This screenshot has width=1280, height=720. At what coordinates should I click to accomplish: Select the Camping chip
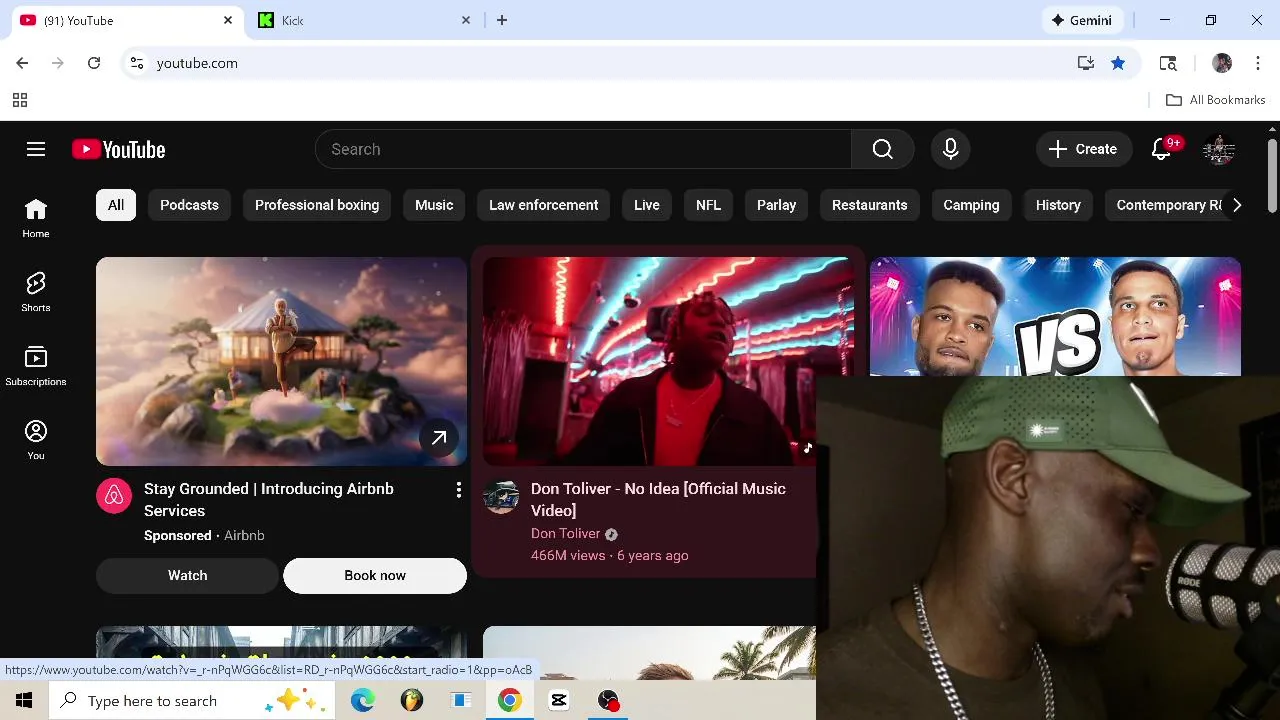(x=971, y=205)
